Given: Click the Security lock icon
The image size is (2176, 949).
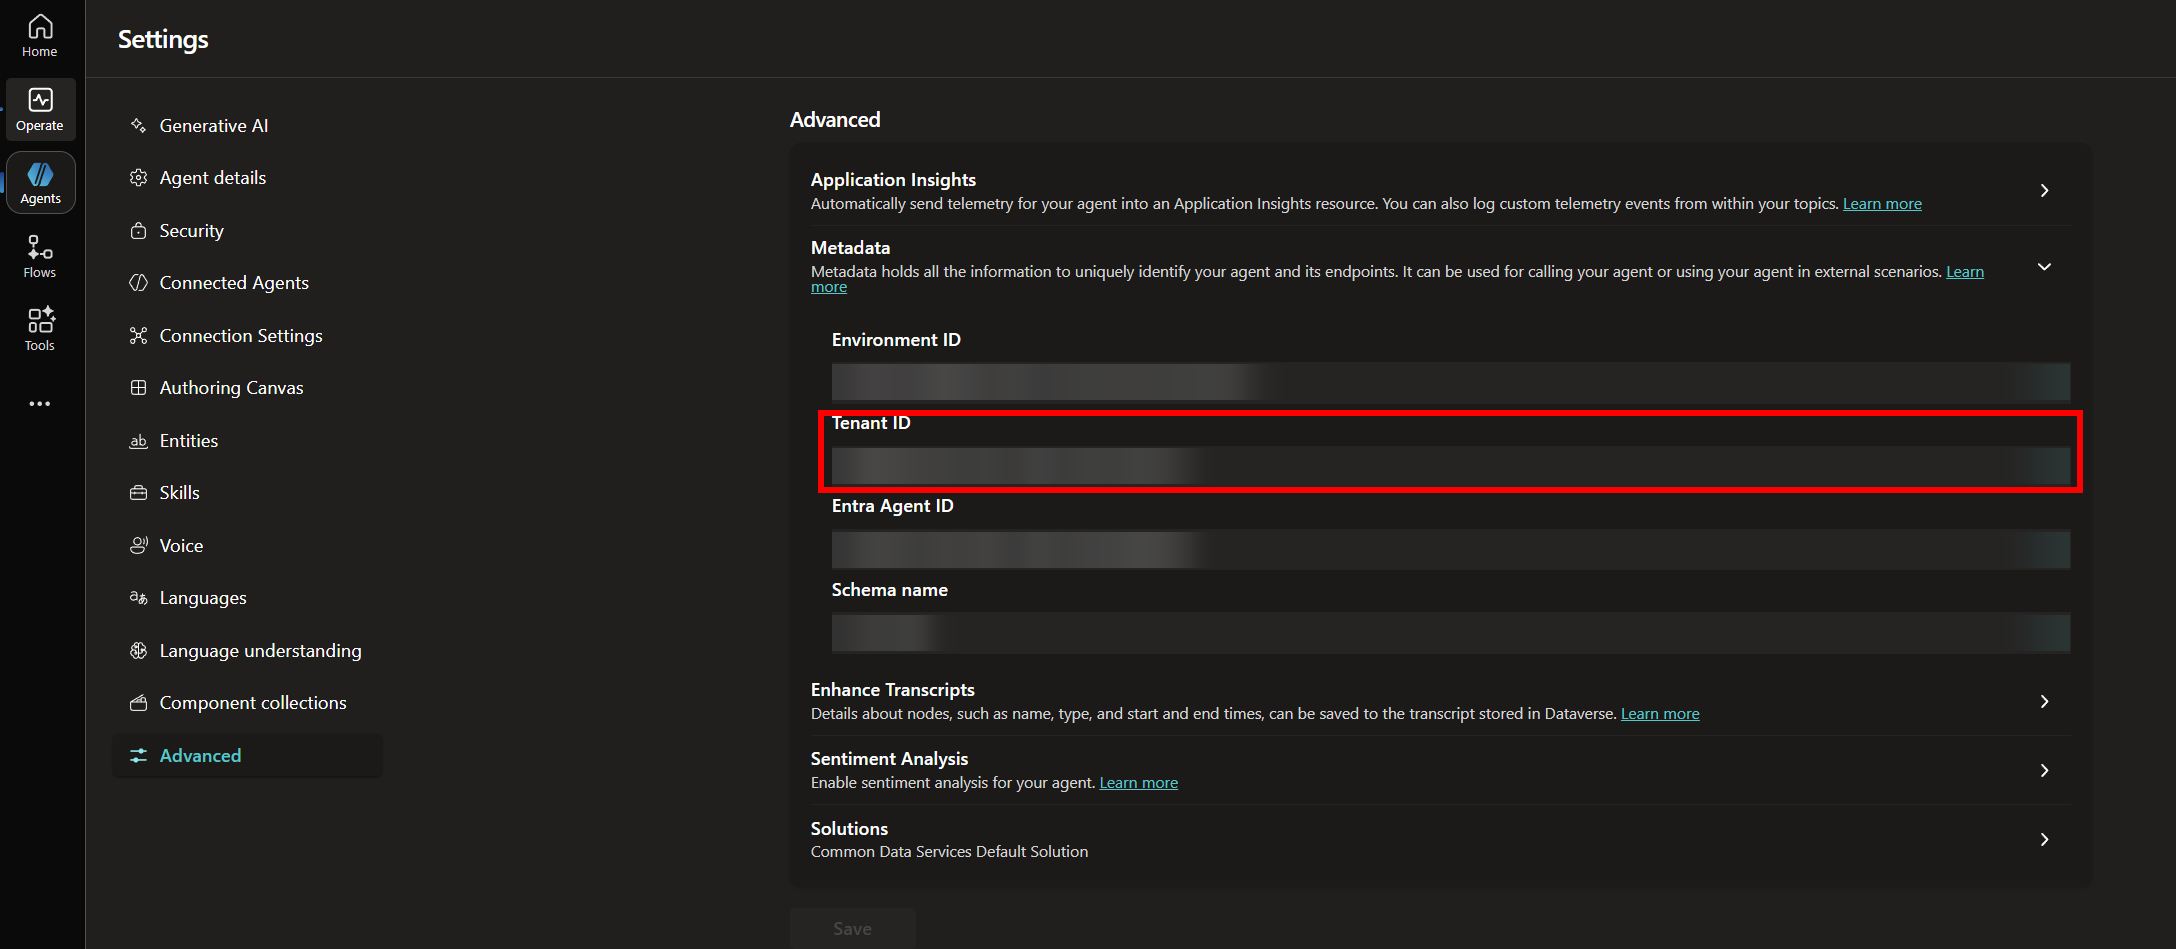Looking at the screenshot, I should (x=138, y=231).
